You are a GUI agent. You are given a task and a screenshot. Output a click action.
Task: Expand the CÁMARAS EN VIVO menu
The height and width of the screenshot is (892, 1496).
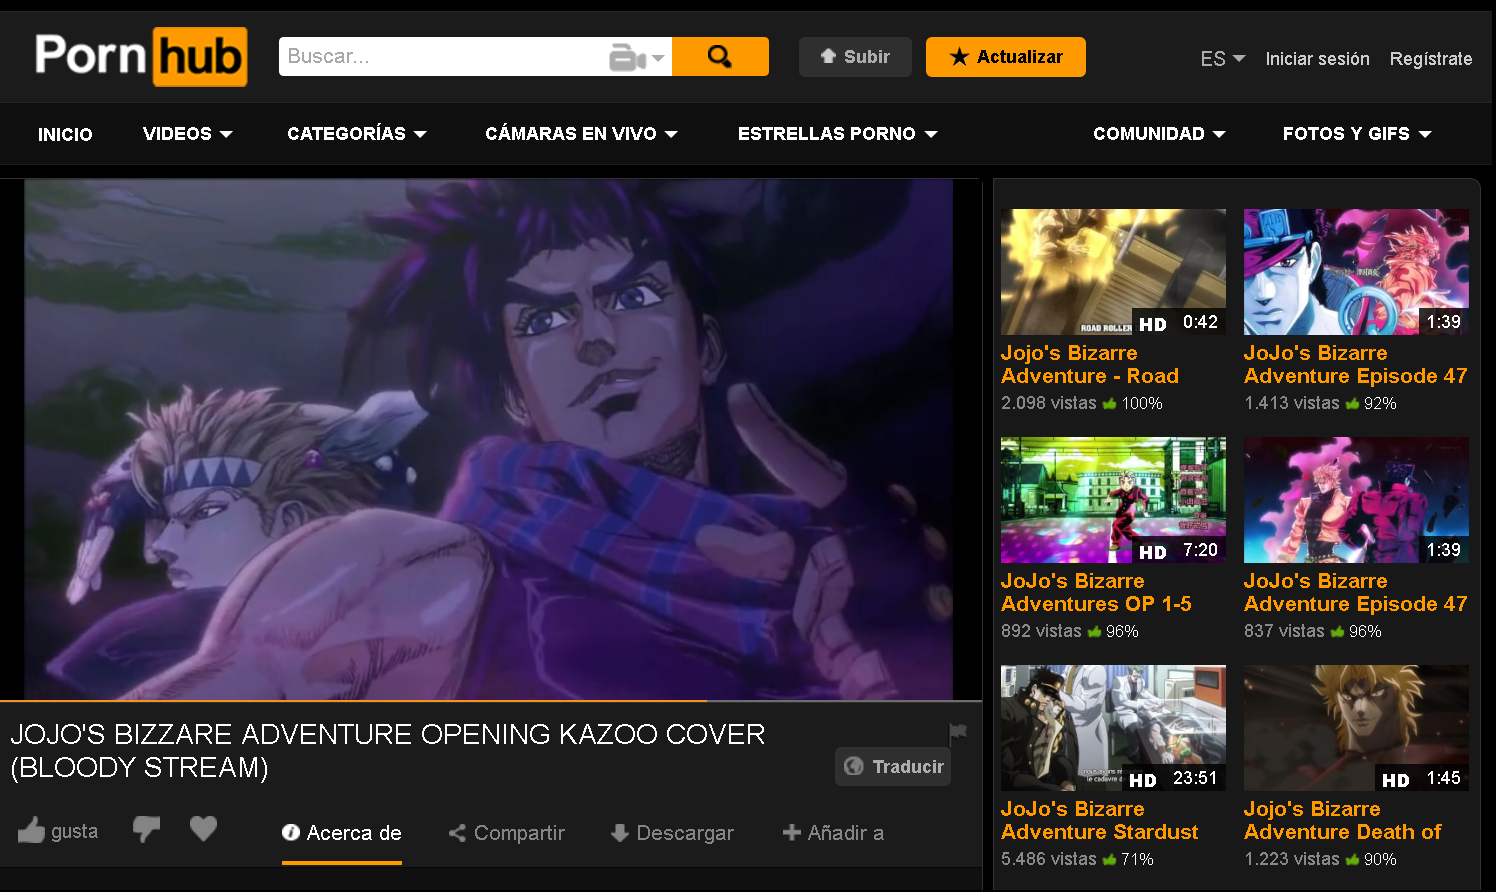(x=581, y=134)
